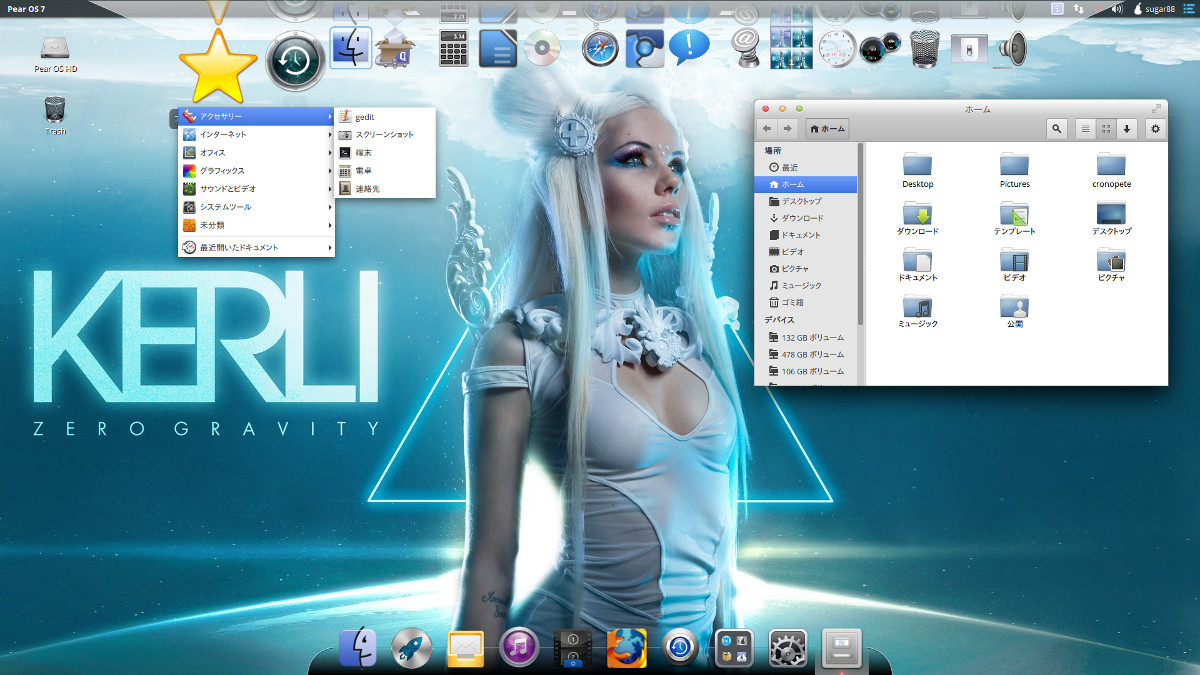Viewport: 1200px width, 675px height.
Task: Launch the purple music player dock icon
Action: [x=519, y=648]
